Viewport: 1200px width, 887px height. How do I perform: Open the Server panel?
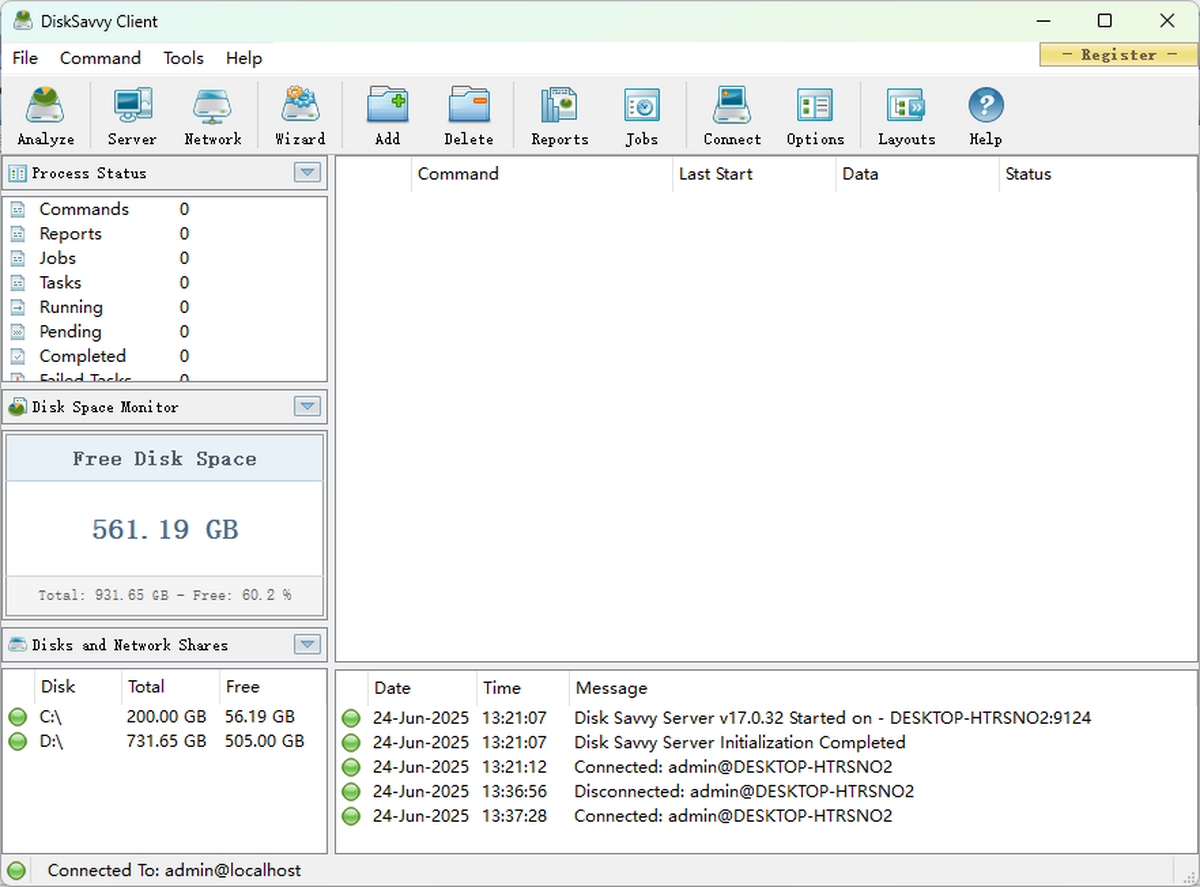(131, 114)
